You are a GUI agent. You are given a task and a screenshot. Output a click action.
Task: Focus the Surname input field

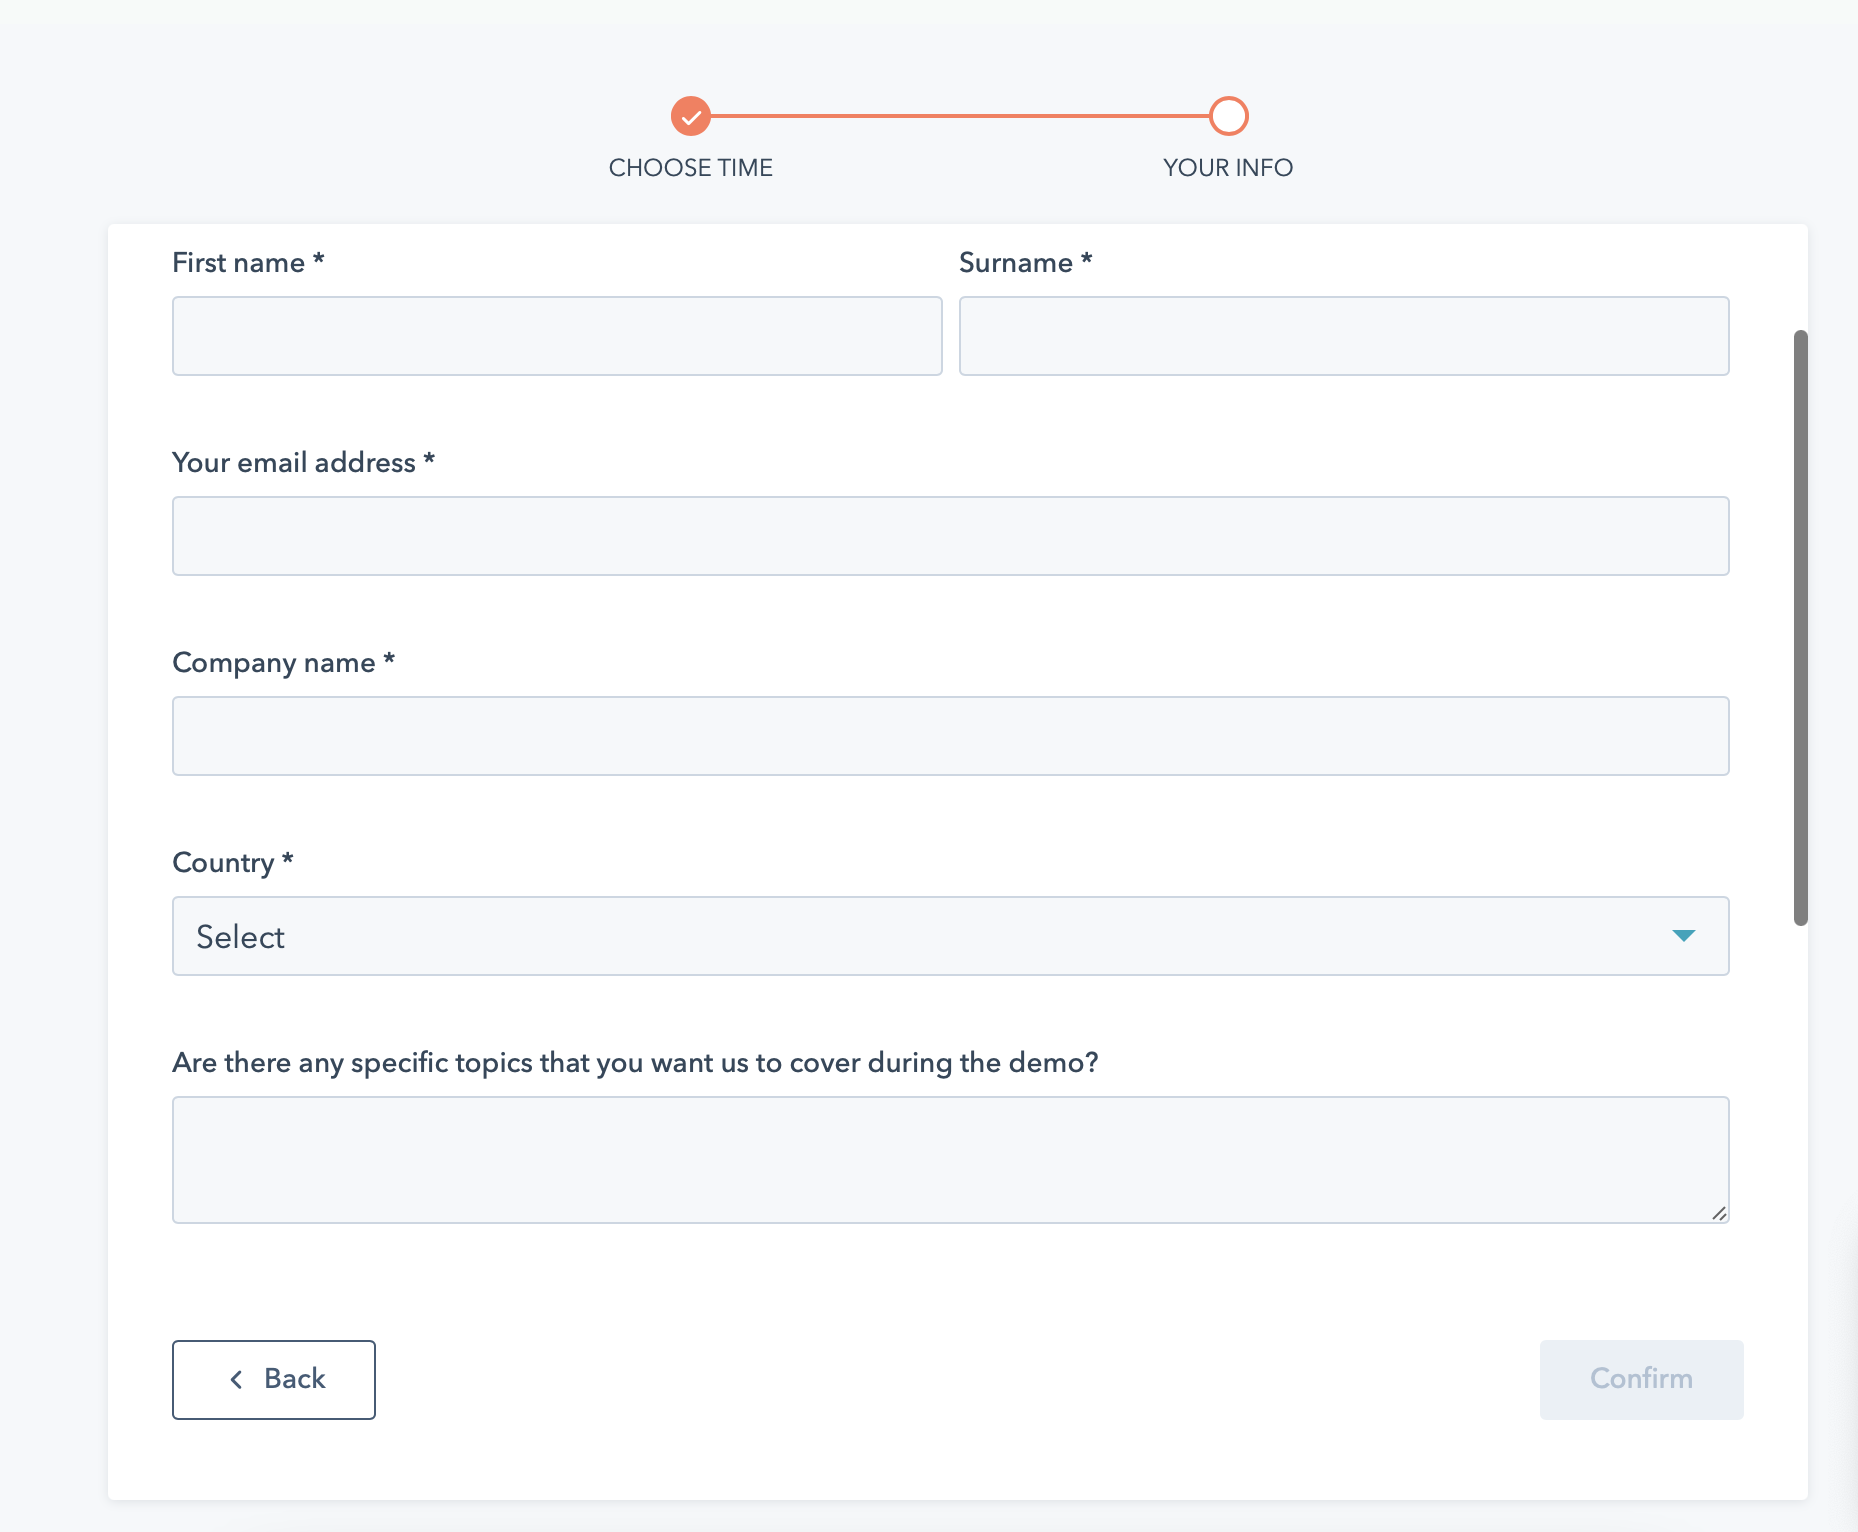point(1344,336)
